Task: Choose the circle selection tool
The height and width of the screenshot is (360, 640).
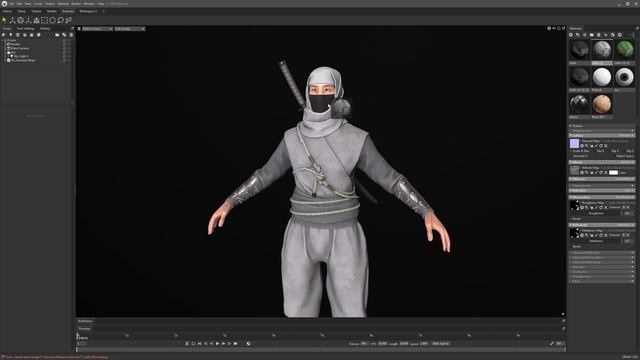Action: [52, 20]
